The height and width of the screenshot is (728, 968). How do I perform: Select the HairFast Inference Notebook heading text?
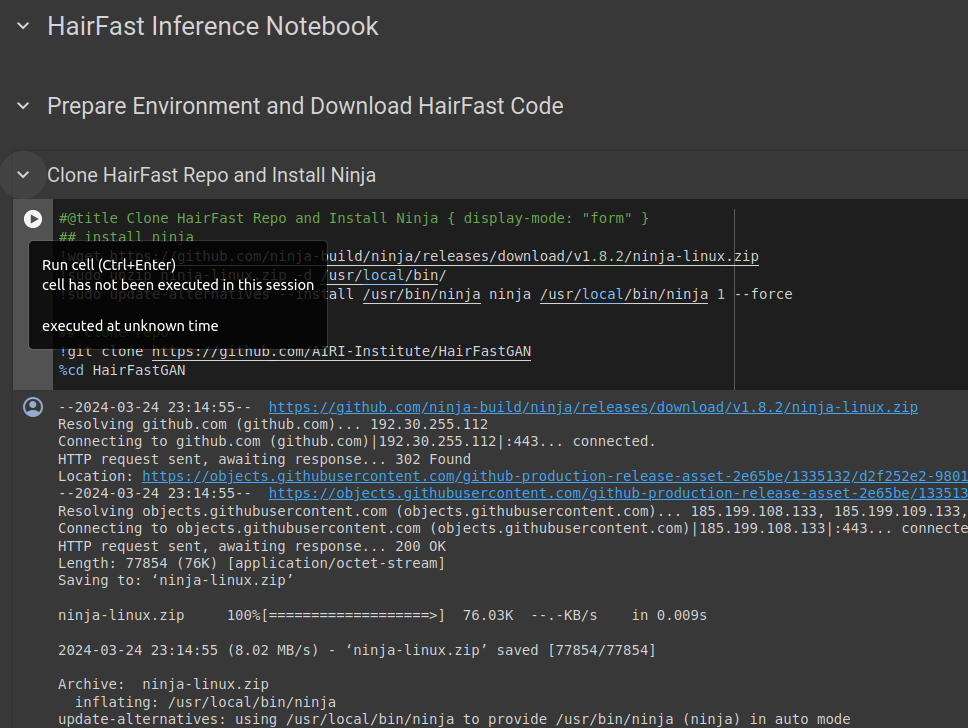212,26
